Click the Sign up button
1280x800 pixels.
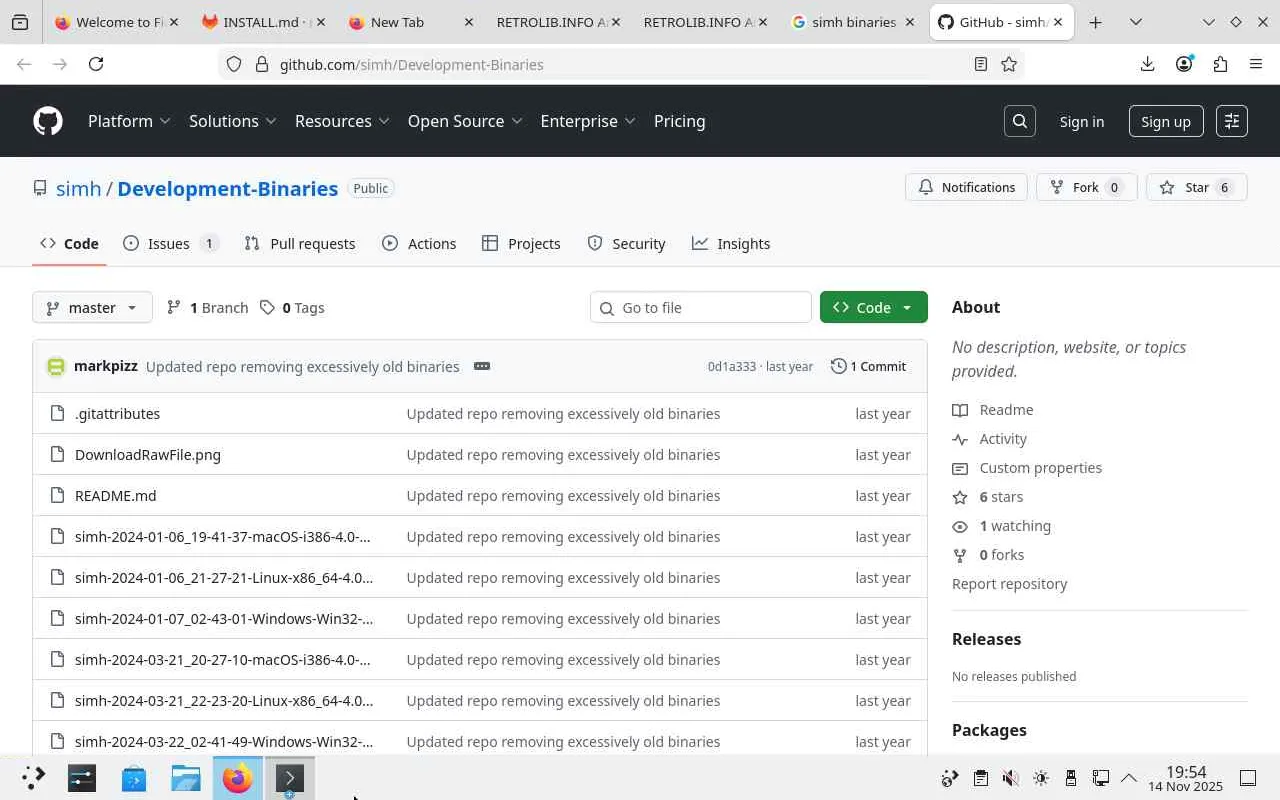1166,121
